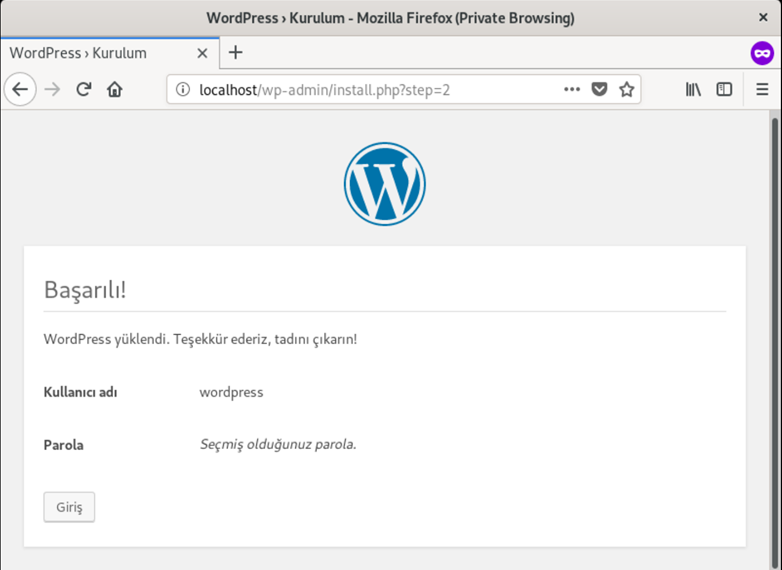The height and width of the screenshot is (570, 782).
Task: Open page actions three-dot menu
Action: 572,90
